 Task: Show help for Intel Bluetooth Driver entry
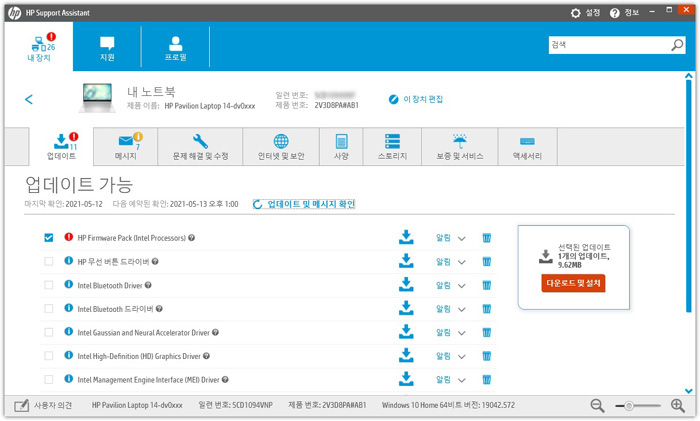click(x=148, y=285)
